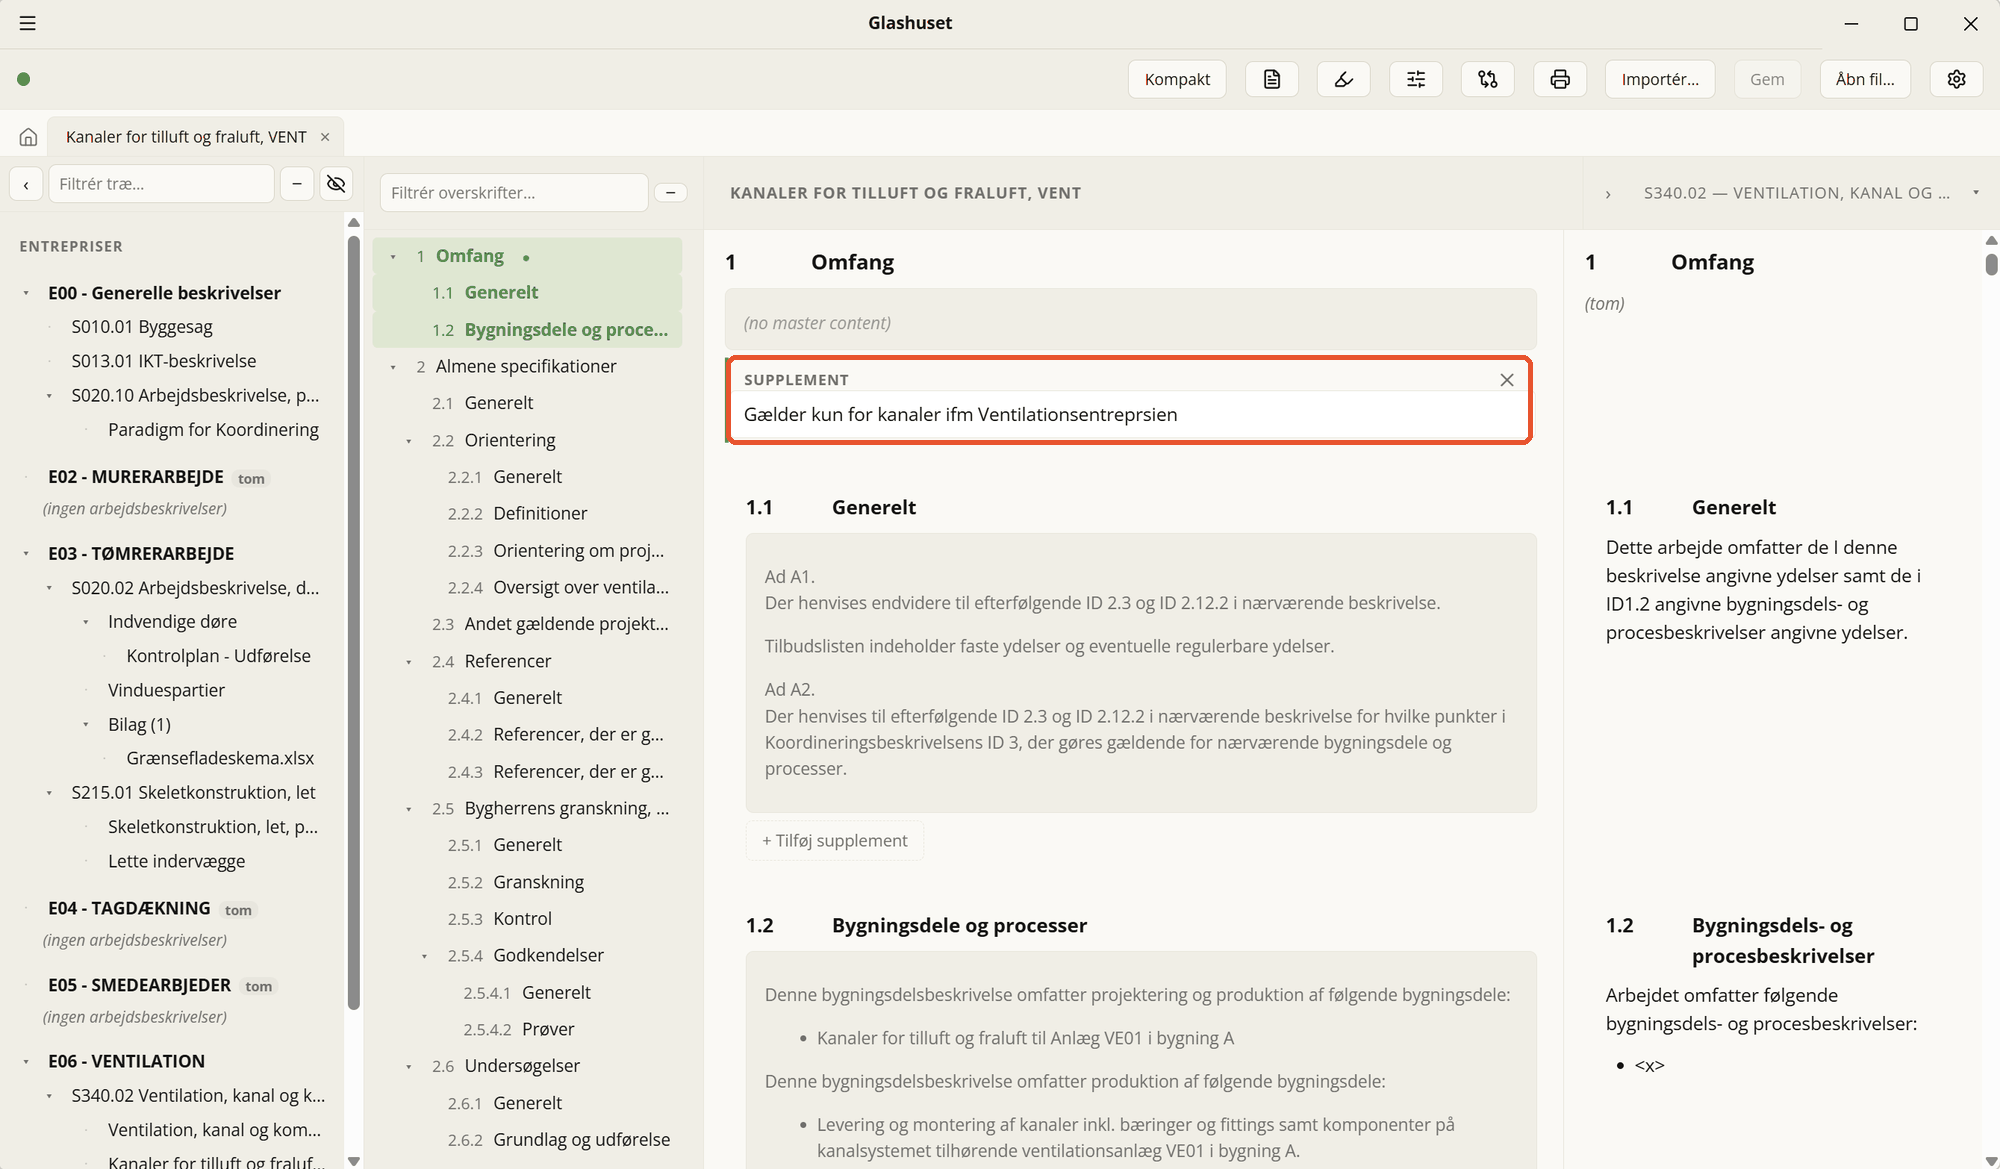Viewport: 2000px width, 1169px height.
Task: Click the Åbn fil button
Action: [1865, 79]
